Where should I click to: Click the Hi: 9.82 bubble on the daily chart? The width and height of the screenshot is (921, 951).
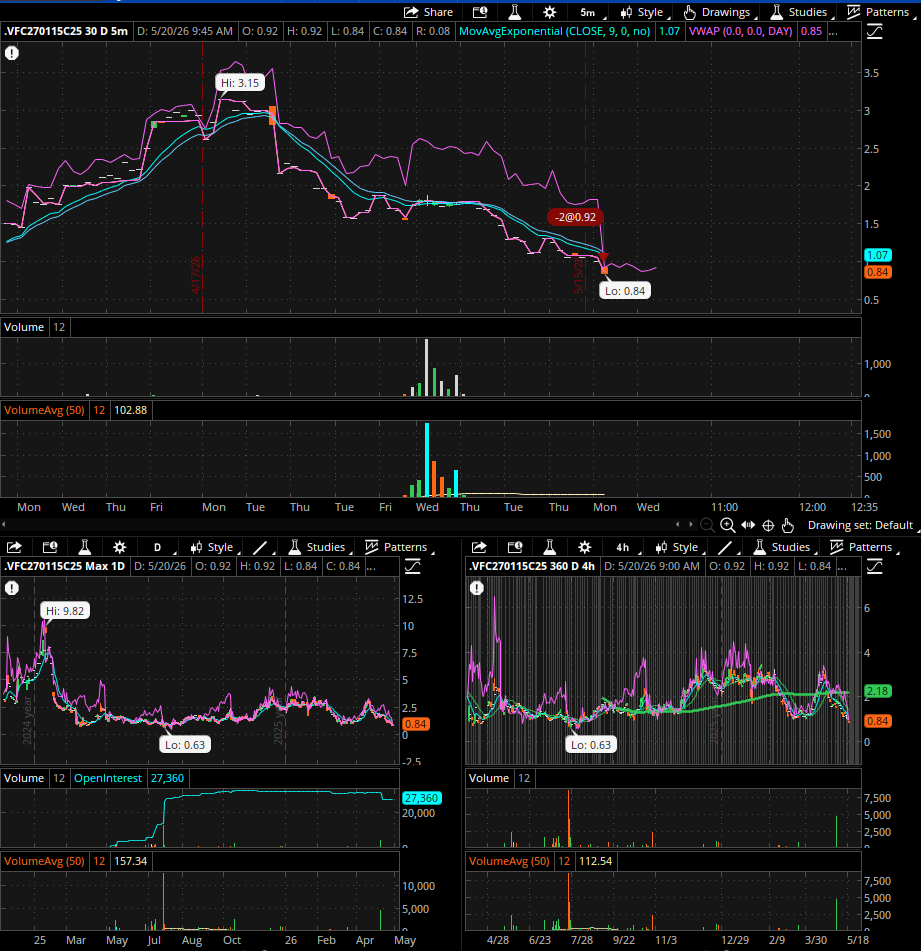65,611
